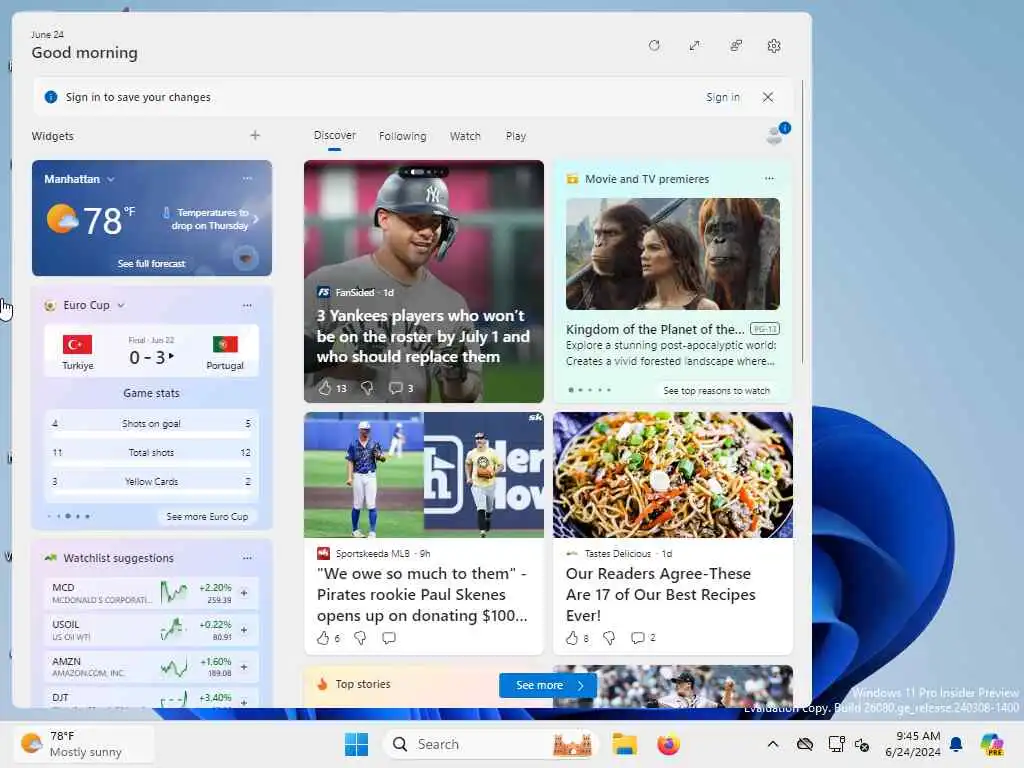Open Best Recipes Ever article
Viewport: 1024px width, 768px height.
point(660,594)
